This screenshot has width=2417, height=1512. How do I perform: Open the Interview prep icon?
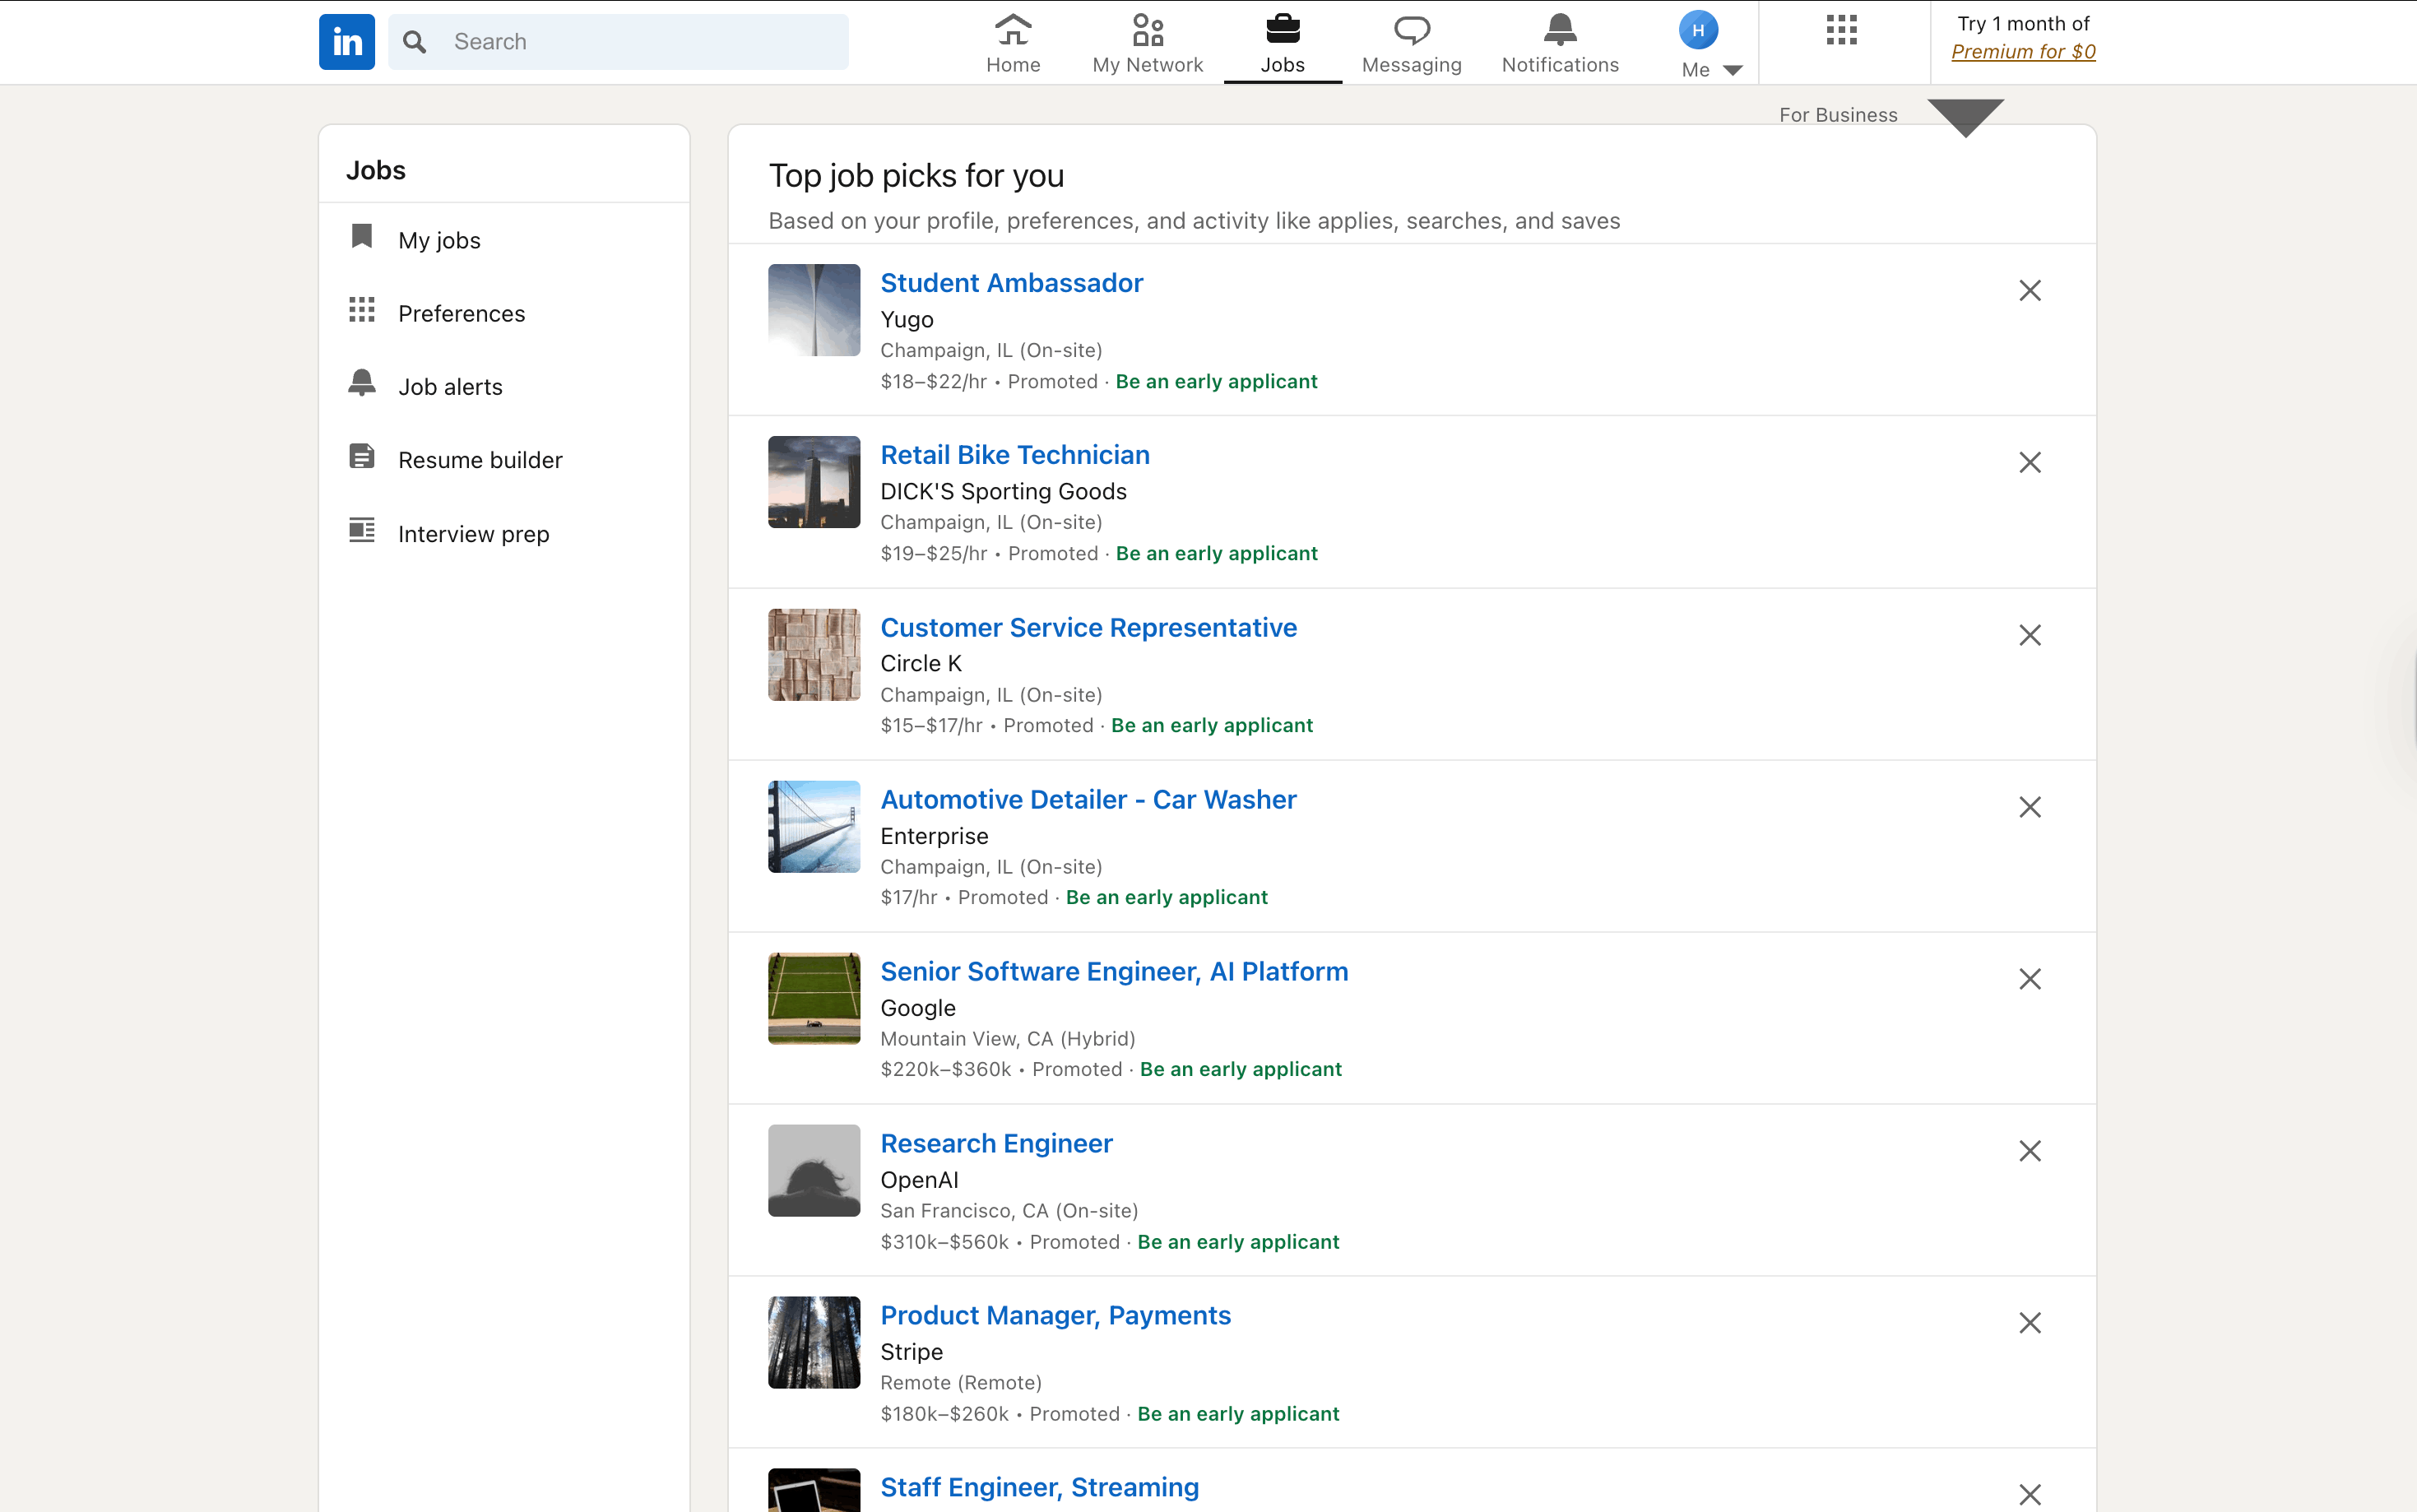point(362,530)
